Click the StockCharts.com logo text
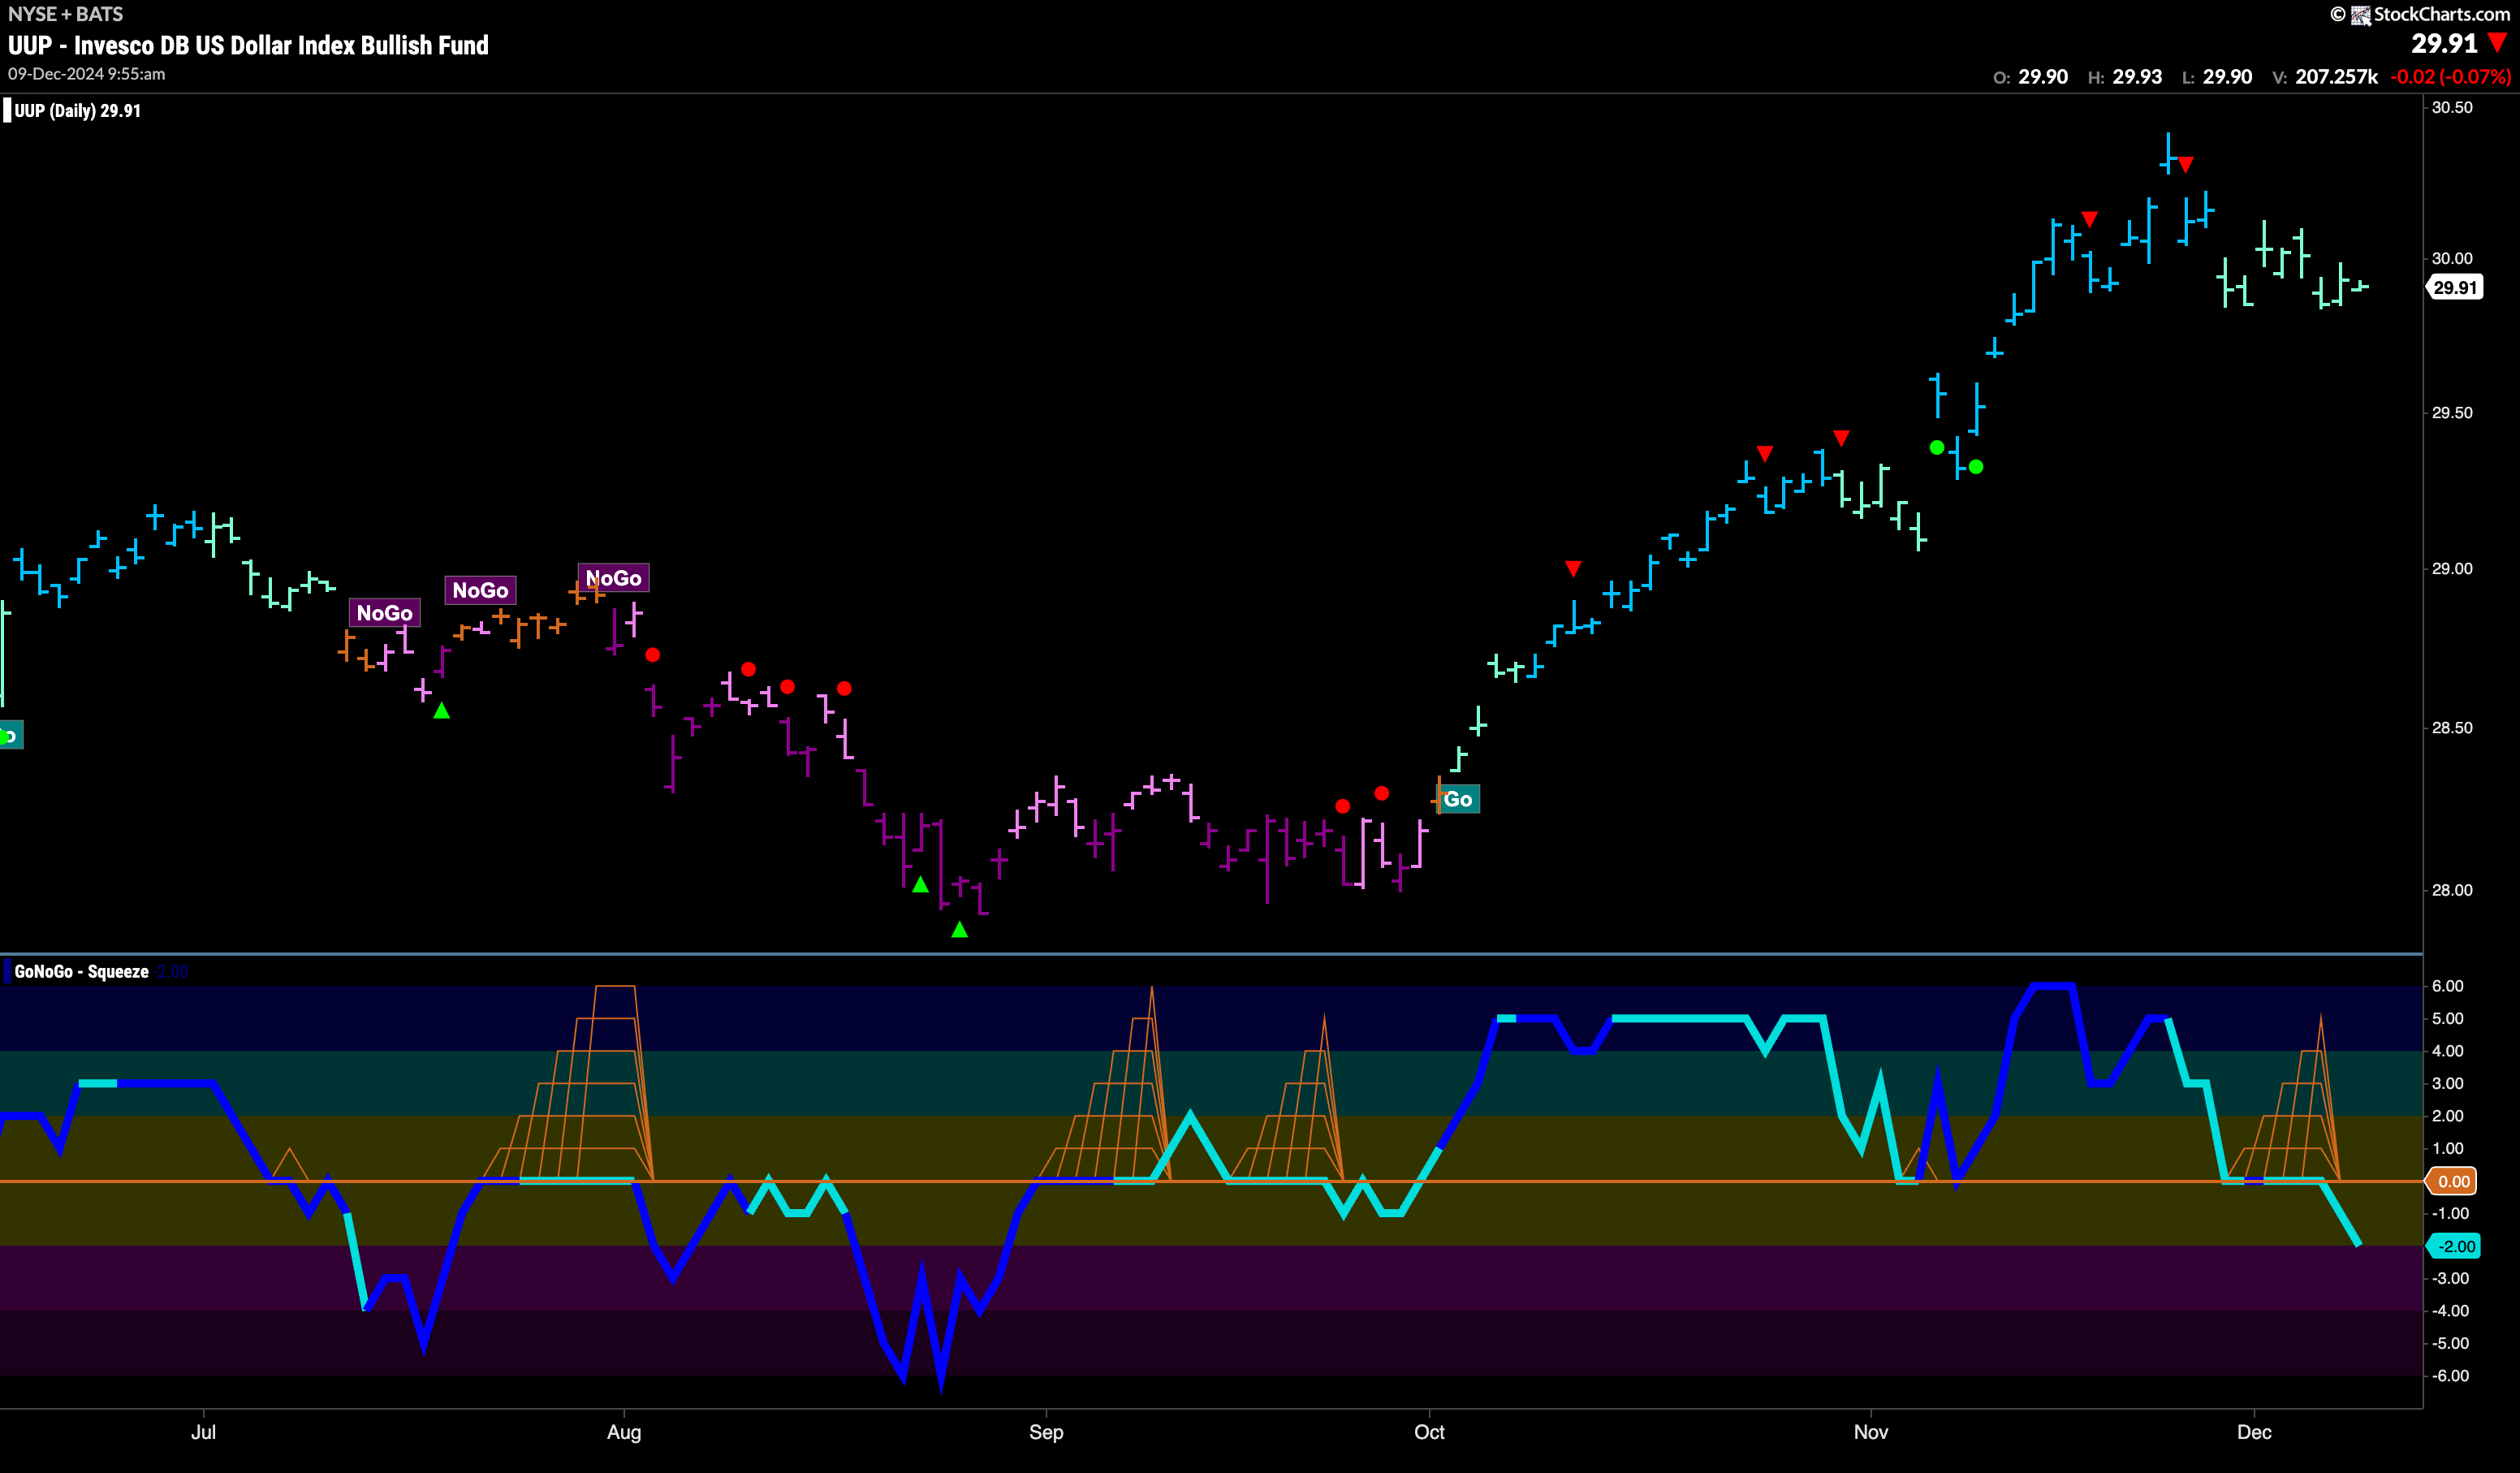The image size is (2520, 1473). (x=2441, y=14)
